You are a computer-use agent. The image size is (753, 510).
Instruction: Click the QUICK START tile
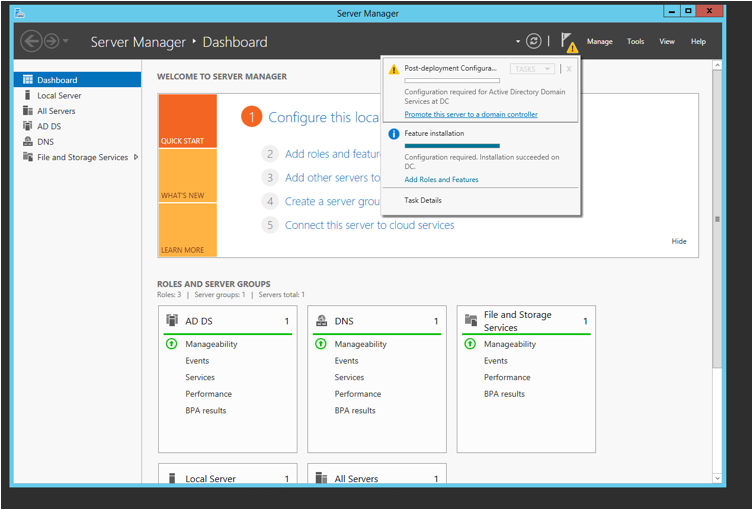tap(188, 121)
